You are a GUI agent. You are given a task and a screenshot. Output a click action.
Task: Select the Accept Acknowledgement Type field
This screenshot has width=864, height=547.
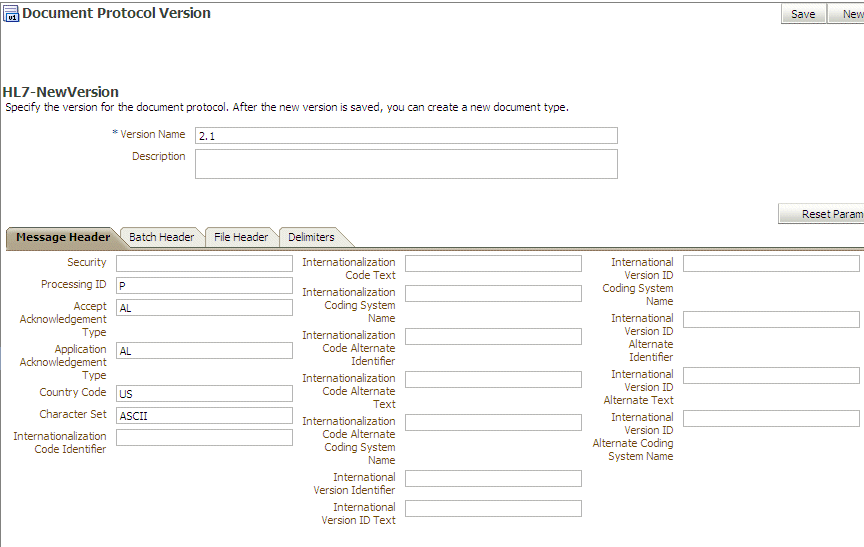point(204,308)
